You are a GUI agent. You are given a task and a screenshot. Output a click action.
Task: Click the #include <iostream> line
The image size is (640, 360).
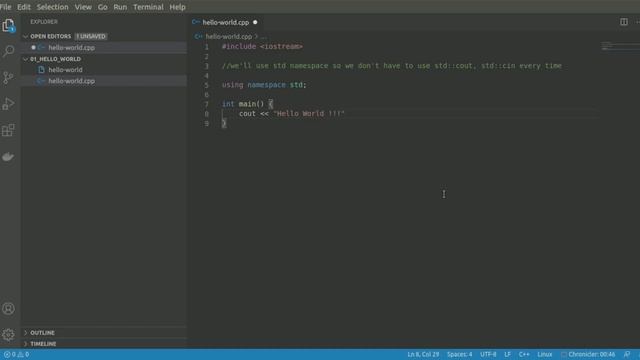262,47
